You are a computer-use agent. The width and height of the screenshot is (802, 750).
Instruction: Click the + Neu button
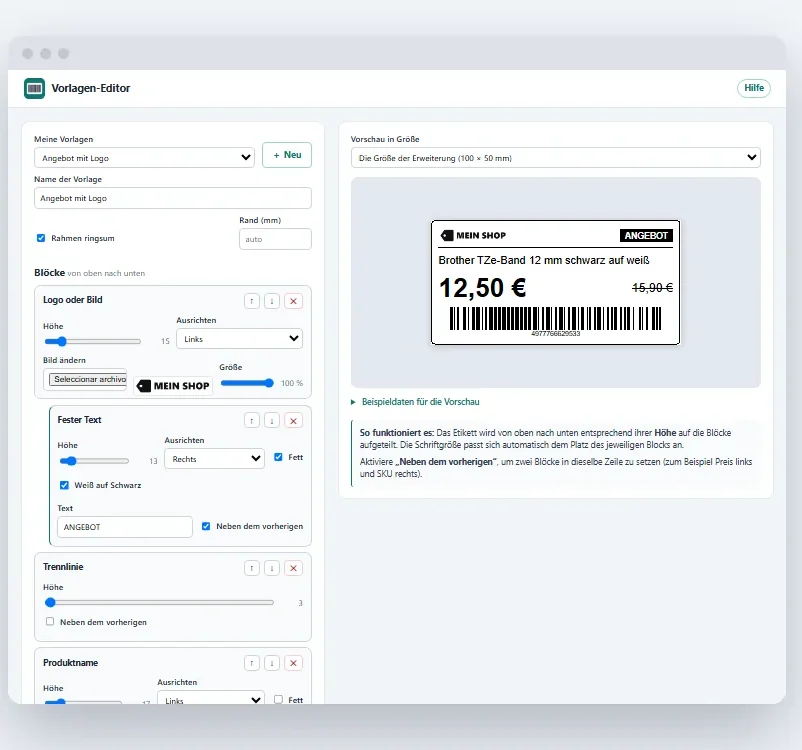tap(287, 155)
